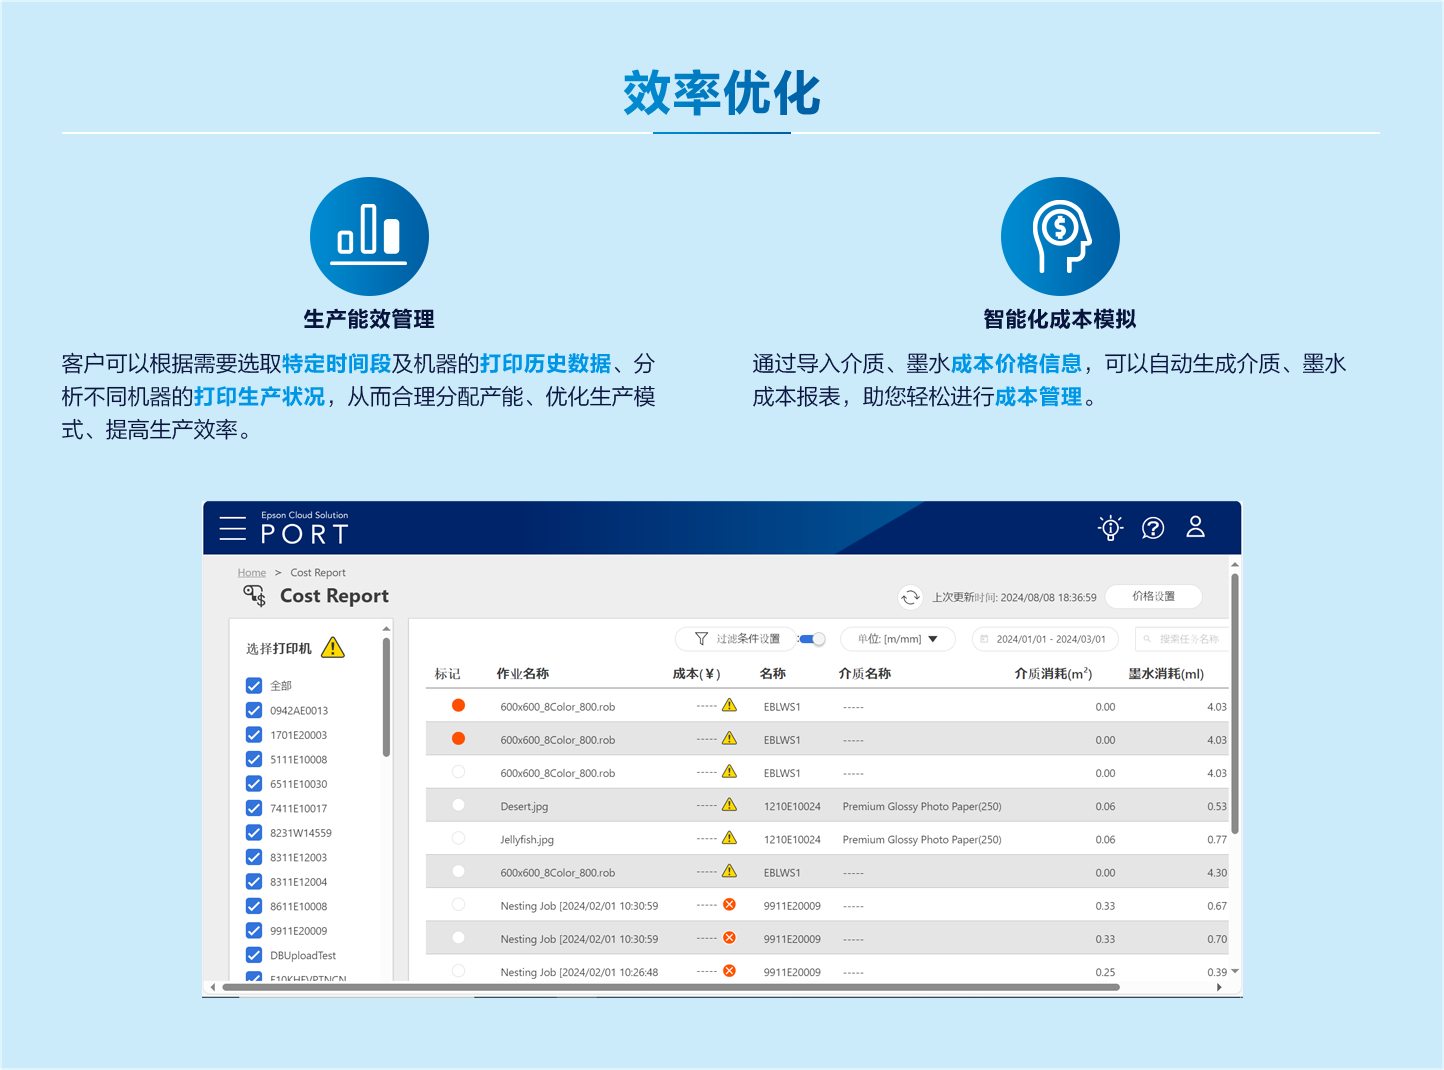The height and width of the screenshot is (1070, 1444).
Task: Click the magnifier icon in the search box
Action: (x=1147, y=639)
